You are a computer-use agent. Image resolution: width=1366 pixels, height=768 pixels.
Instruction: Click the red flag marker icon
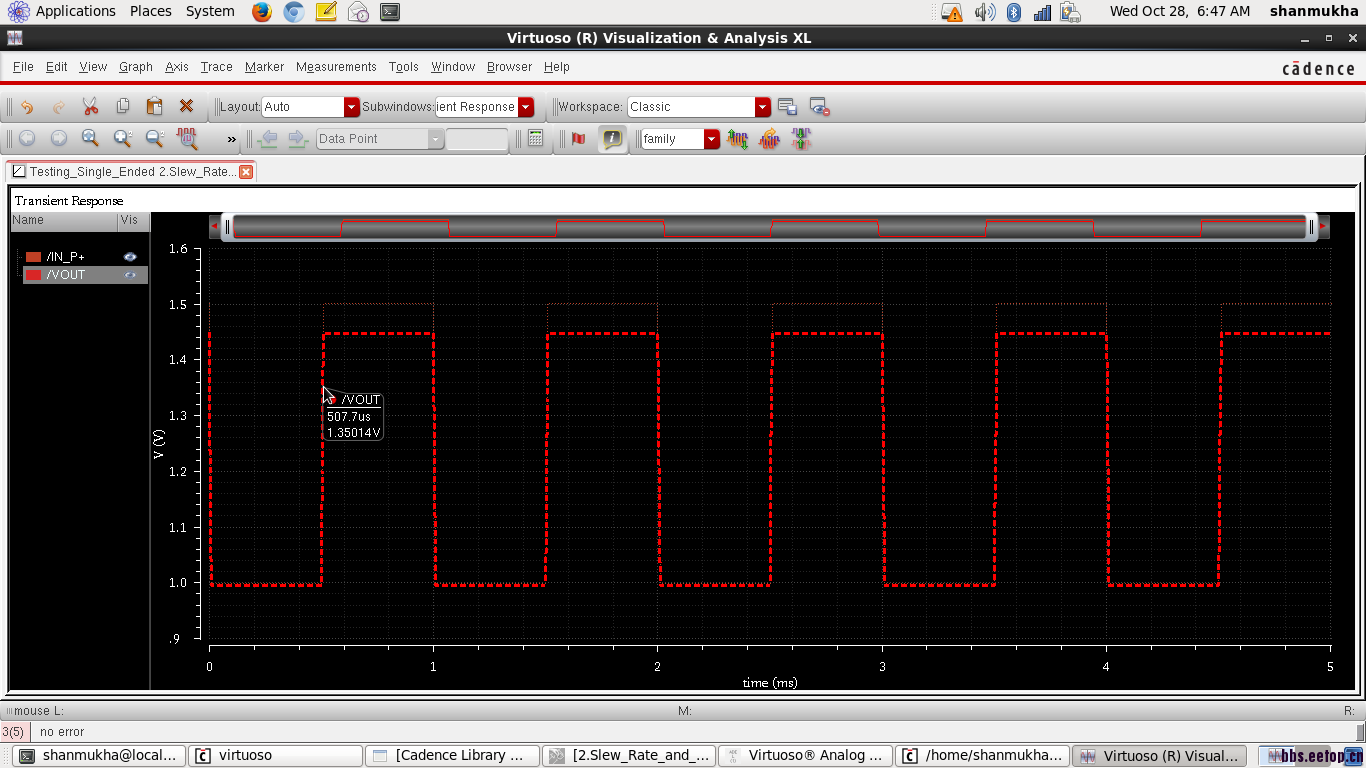pyautogui.click(x=578, y=139)
